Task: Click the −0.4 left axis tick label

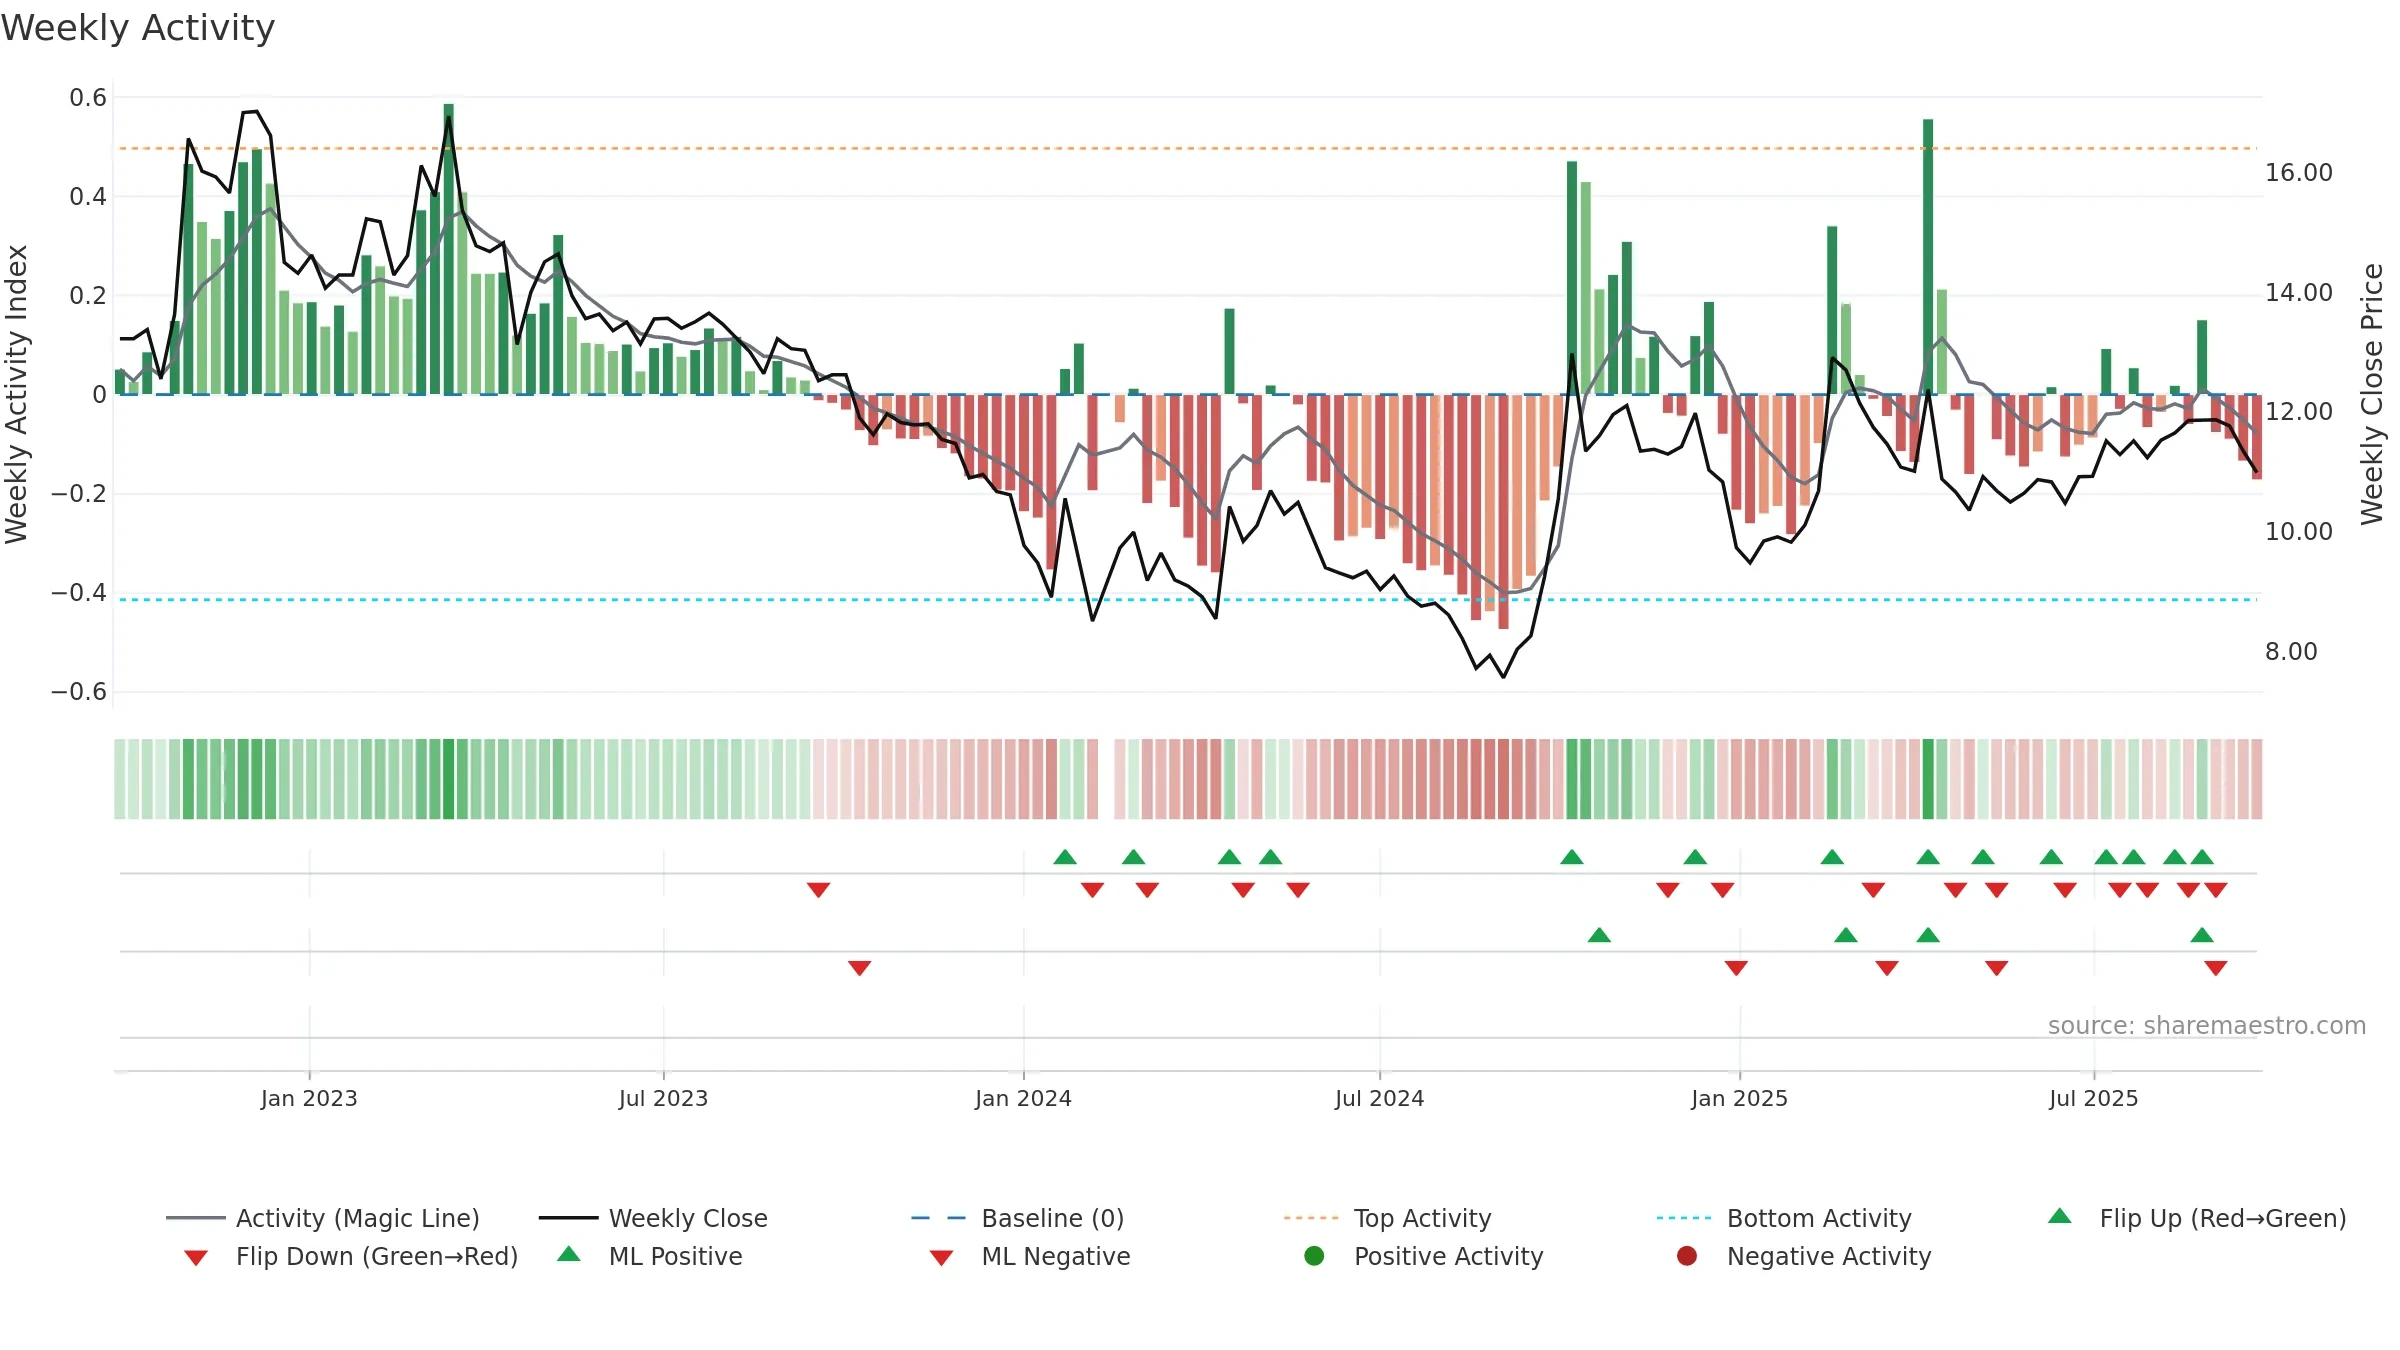Action: pos(79,592)
